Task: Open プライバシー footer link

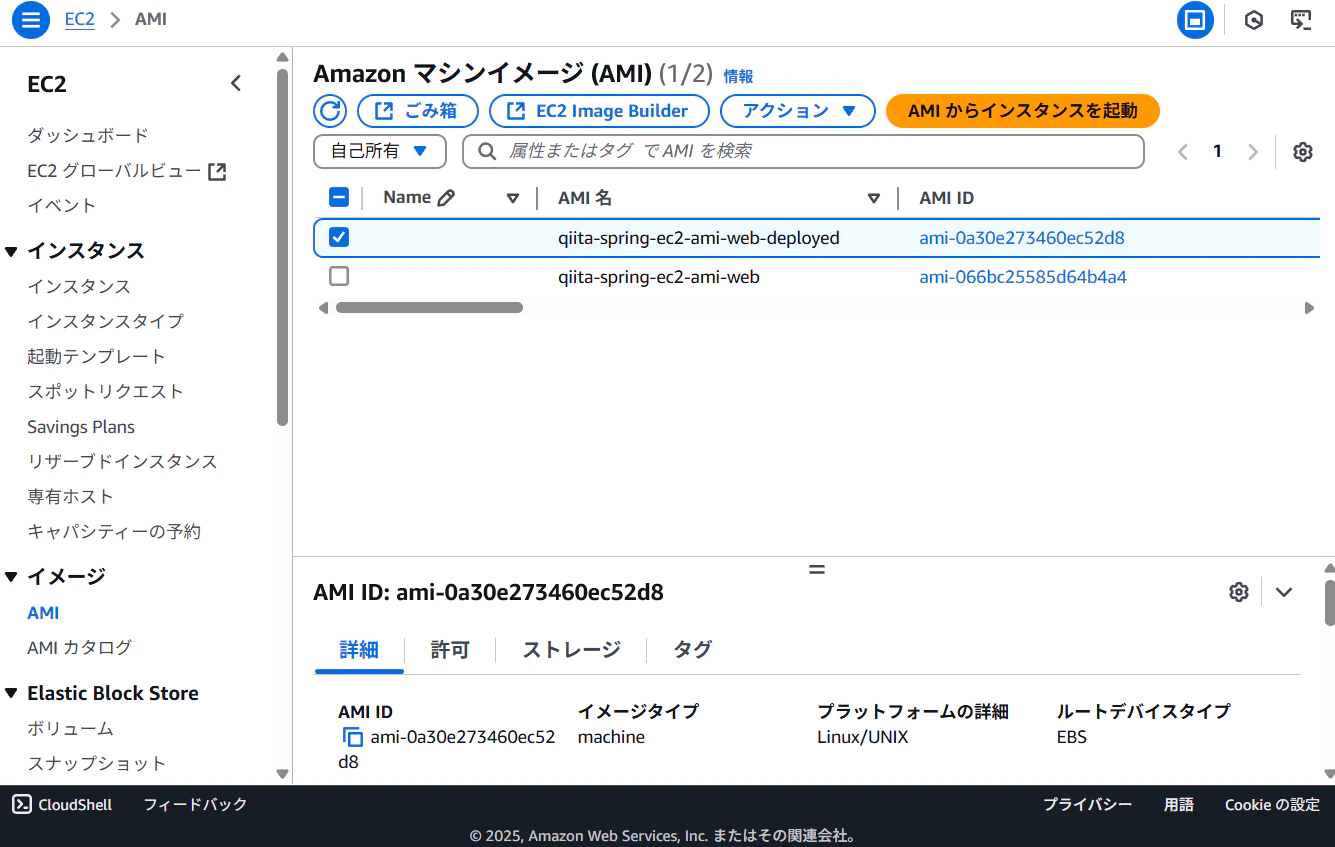Action: 1088,804
